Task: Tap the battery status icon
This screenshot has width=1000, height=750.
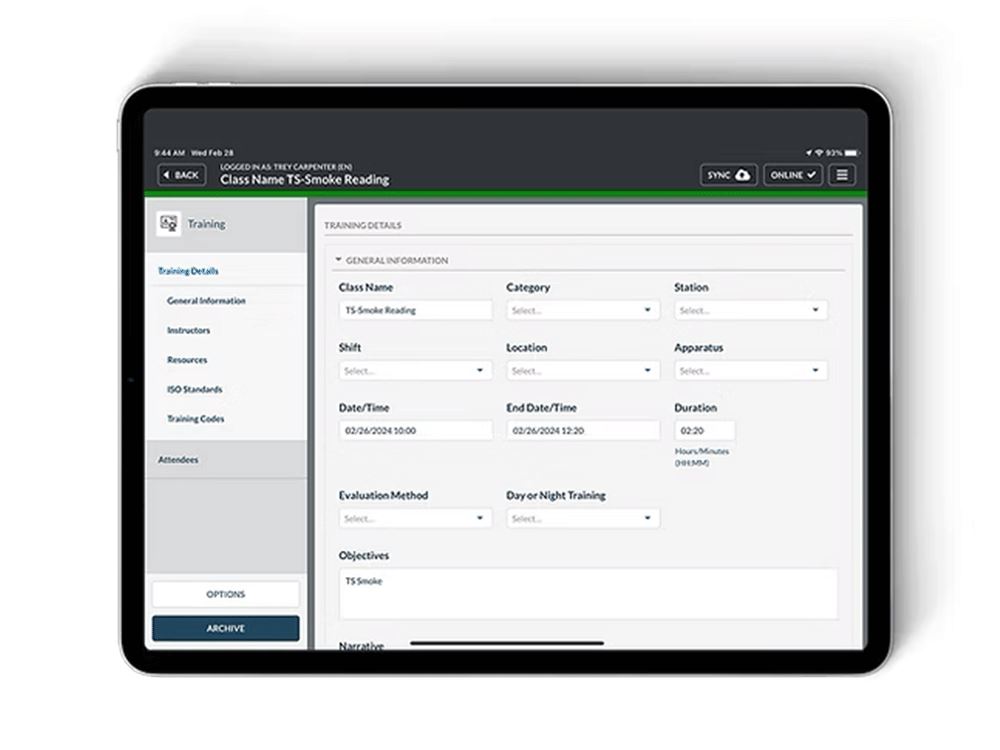Action: 851,153
